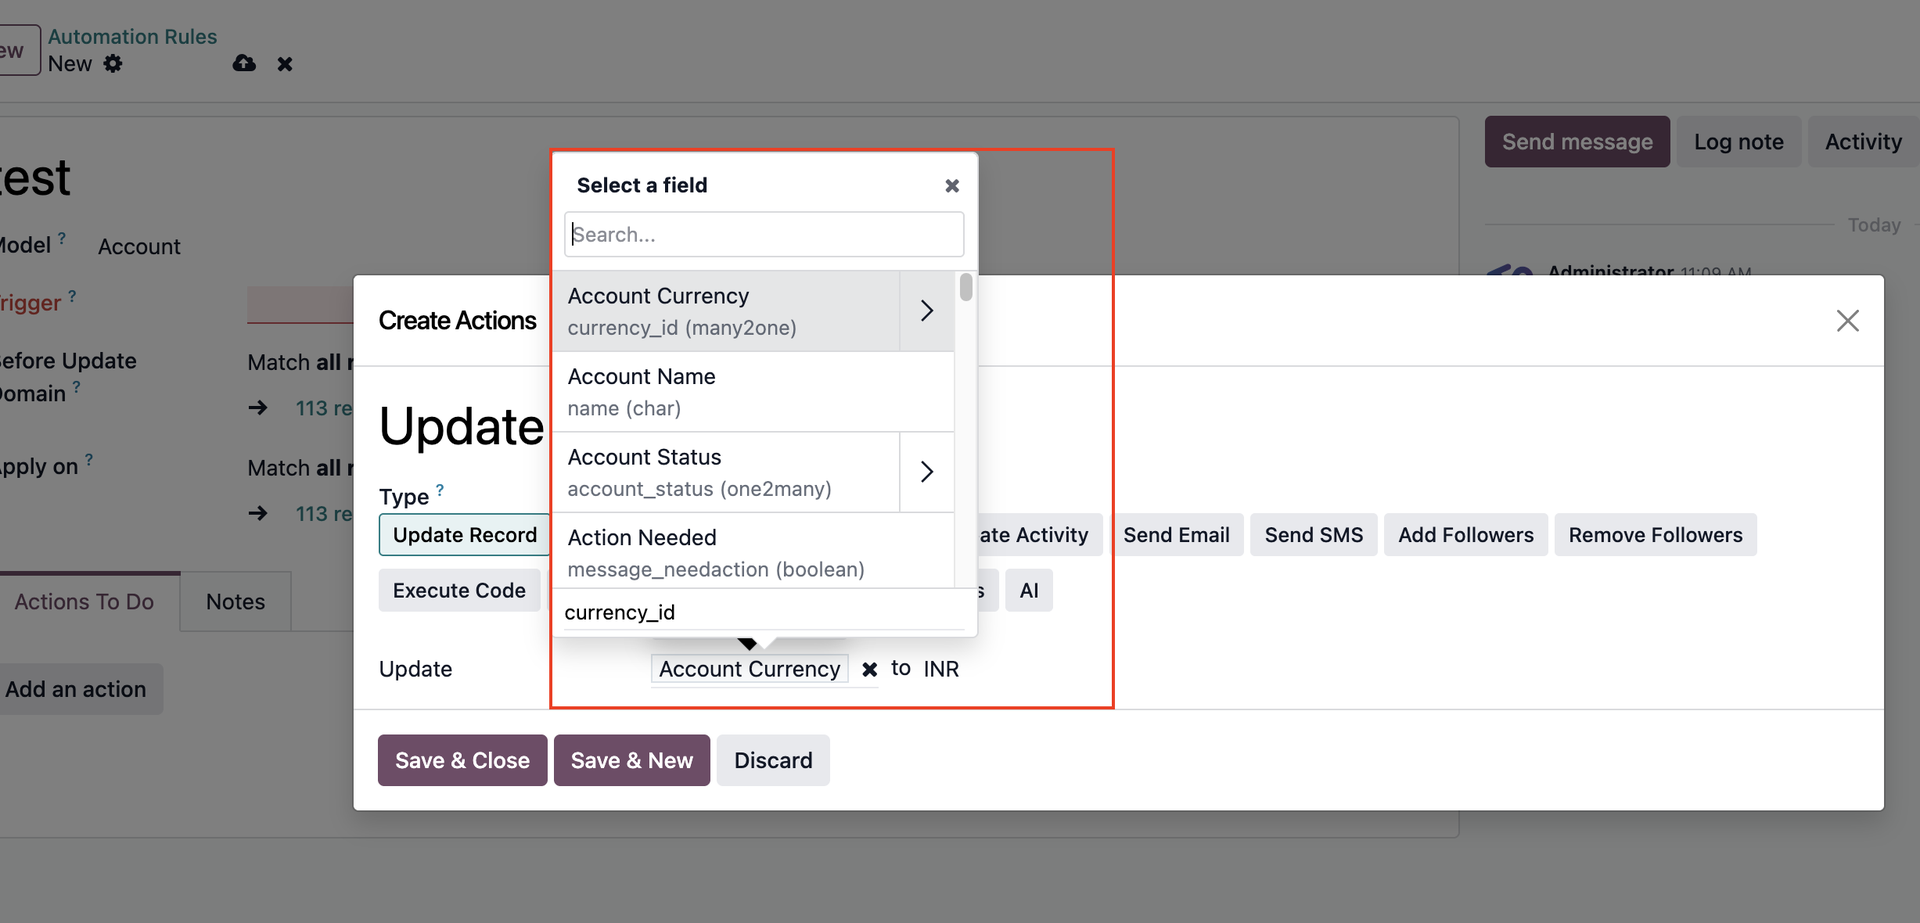The width and height of the screenshot is (1920, 923).
Task: Show help tooltip for Domain
Action: click(77, 387)
